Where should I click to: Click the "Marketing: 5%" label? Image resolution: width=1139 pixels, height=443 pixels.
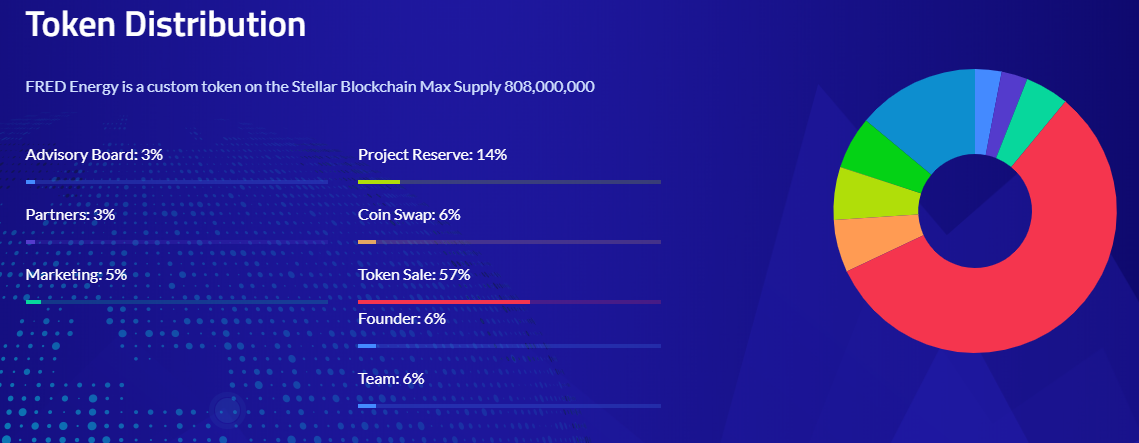pyautogui.click(x=76, y=274)
